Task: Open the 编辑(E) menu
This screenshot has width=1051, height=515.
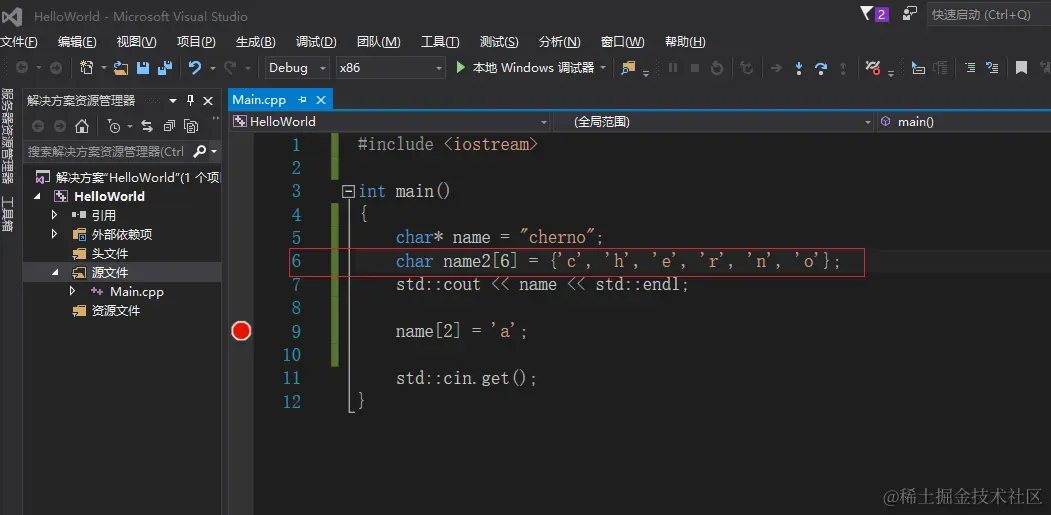Action: (77, 42)
